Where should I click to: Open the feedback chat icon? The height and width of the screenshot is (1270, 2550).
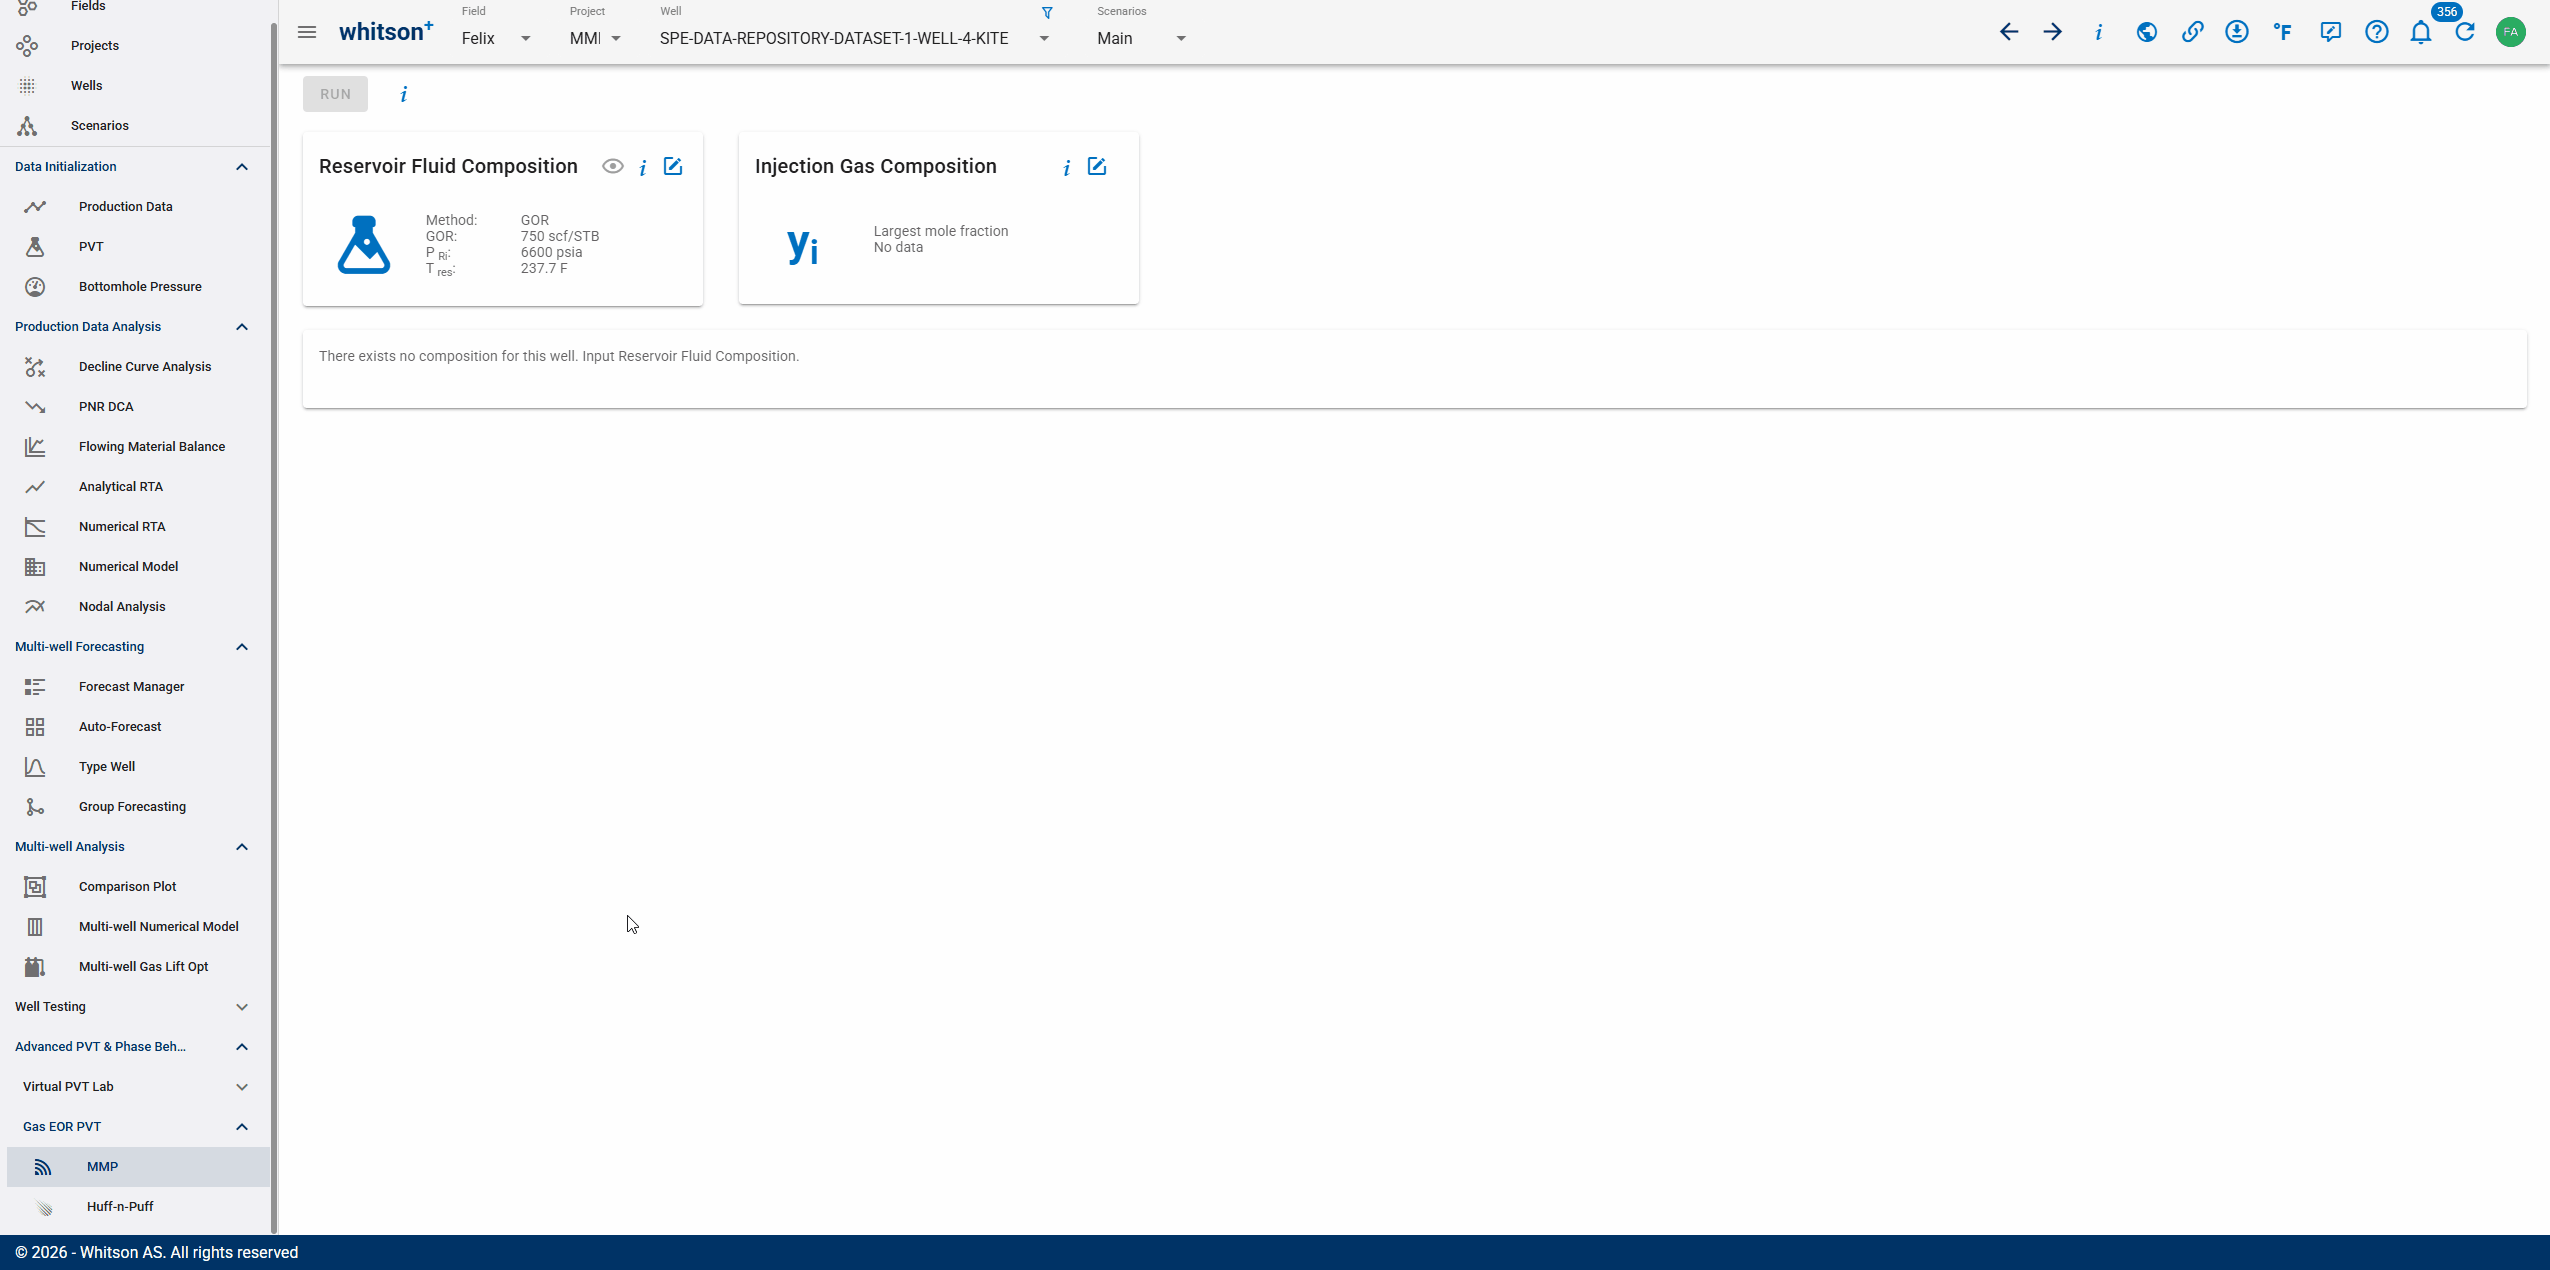click(2331, 32)
